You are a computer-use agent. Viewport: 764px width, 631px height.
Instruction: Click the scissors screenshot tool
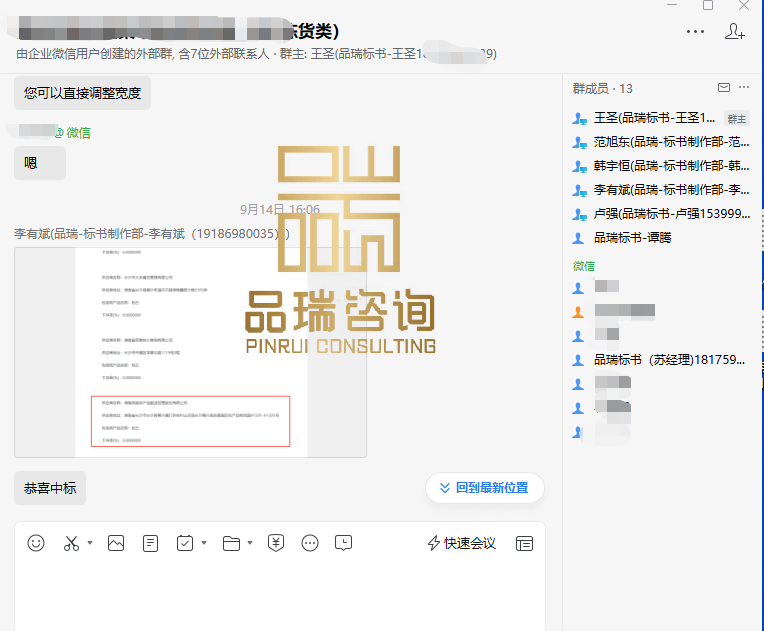coord(71,543)
